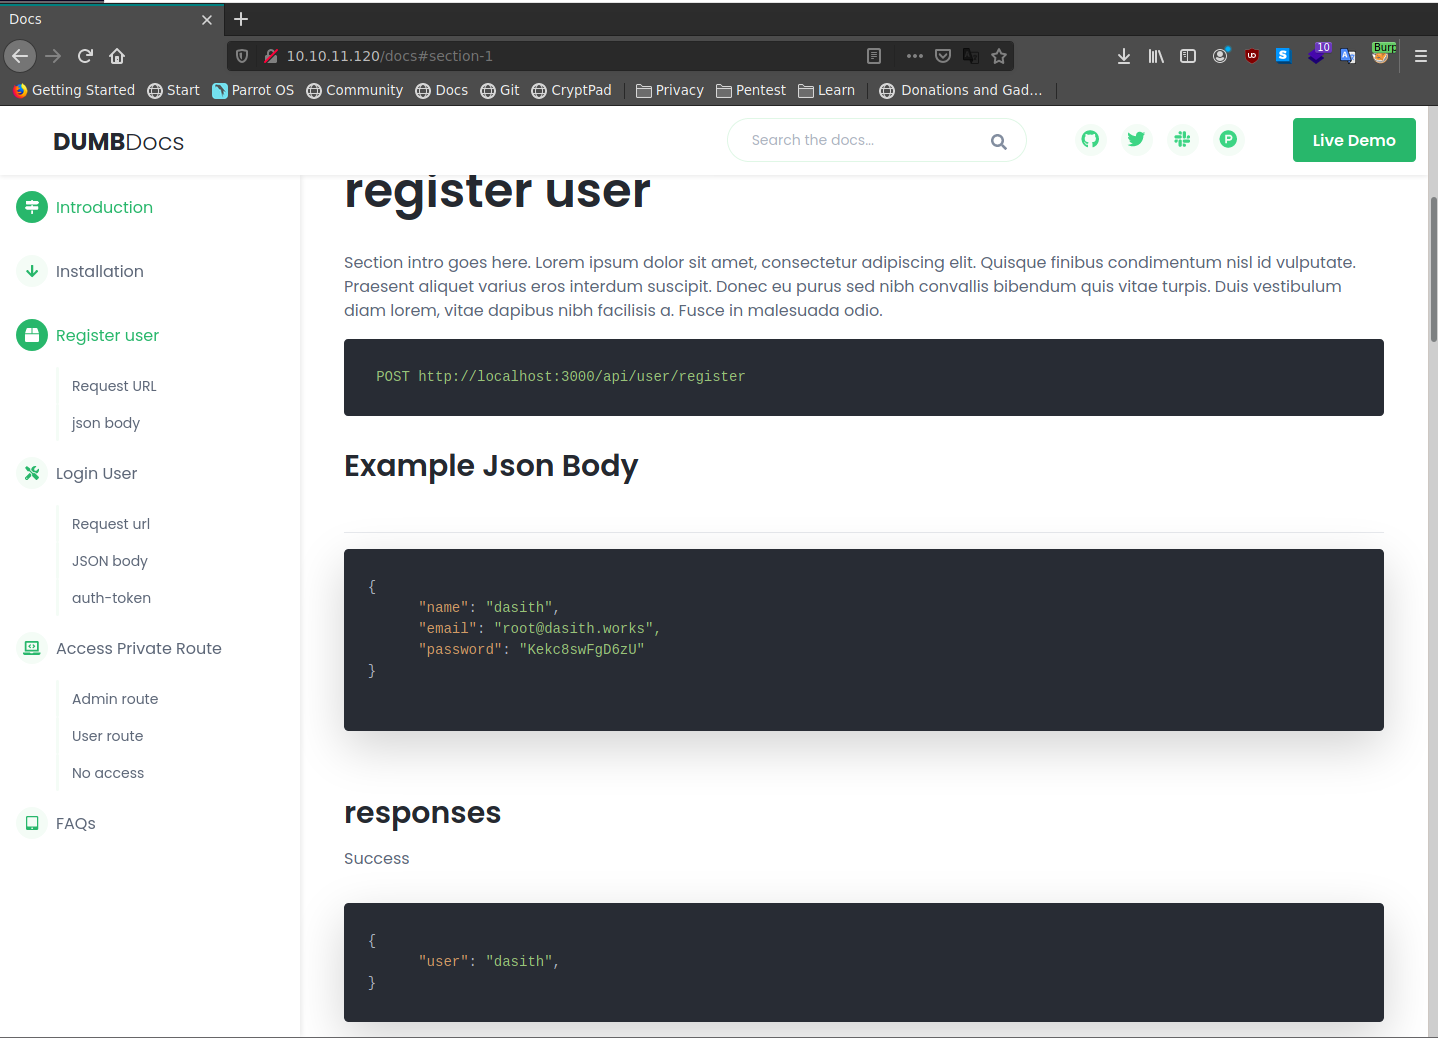Click the Search the docs field
The width and height of the screenshot is (1438, 1038).
point(877,140)
